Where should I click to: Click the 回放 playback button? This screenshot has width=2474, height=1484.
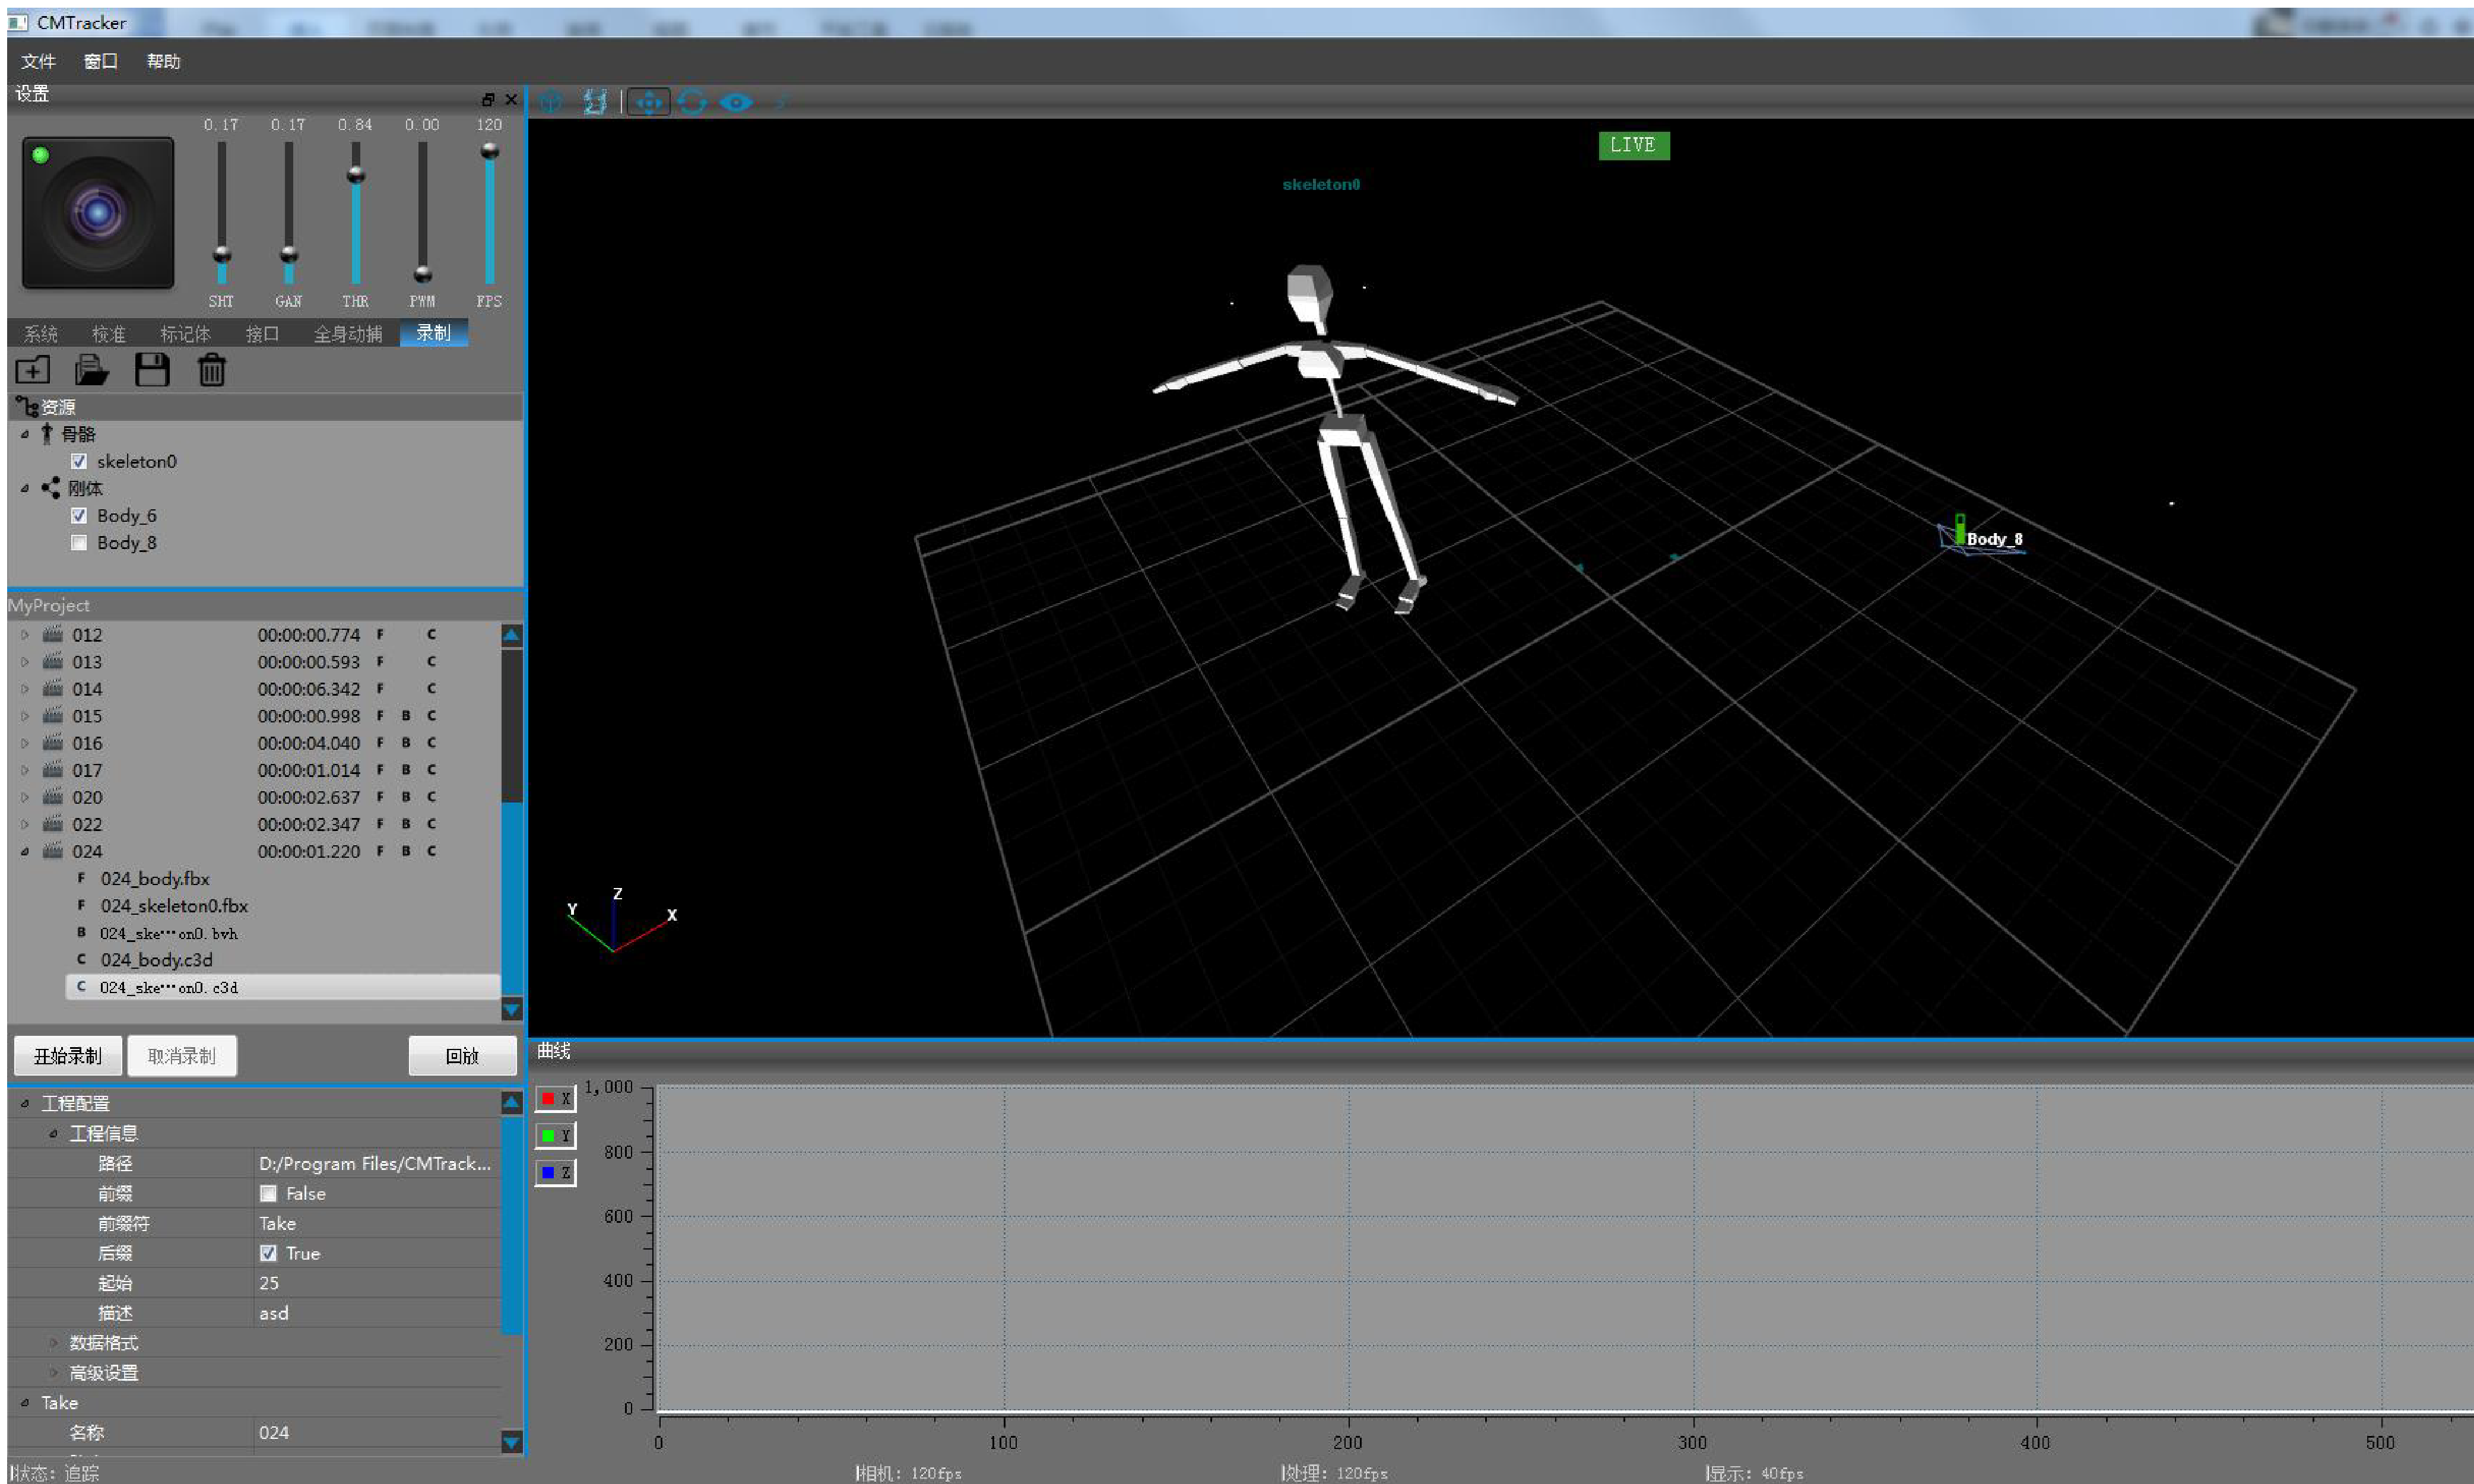coord(462,1056)
